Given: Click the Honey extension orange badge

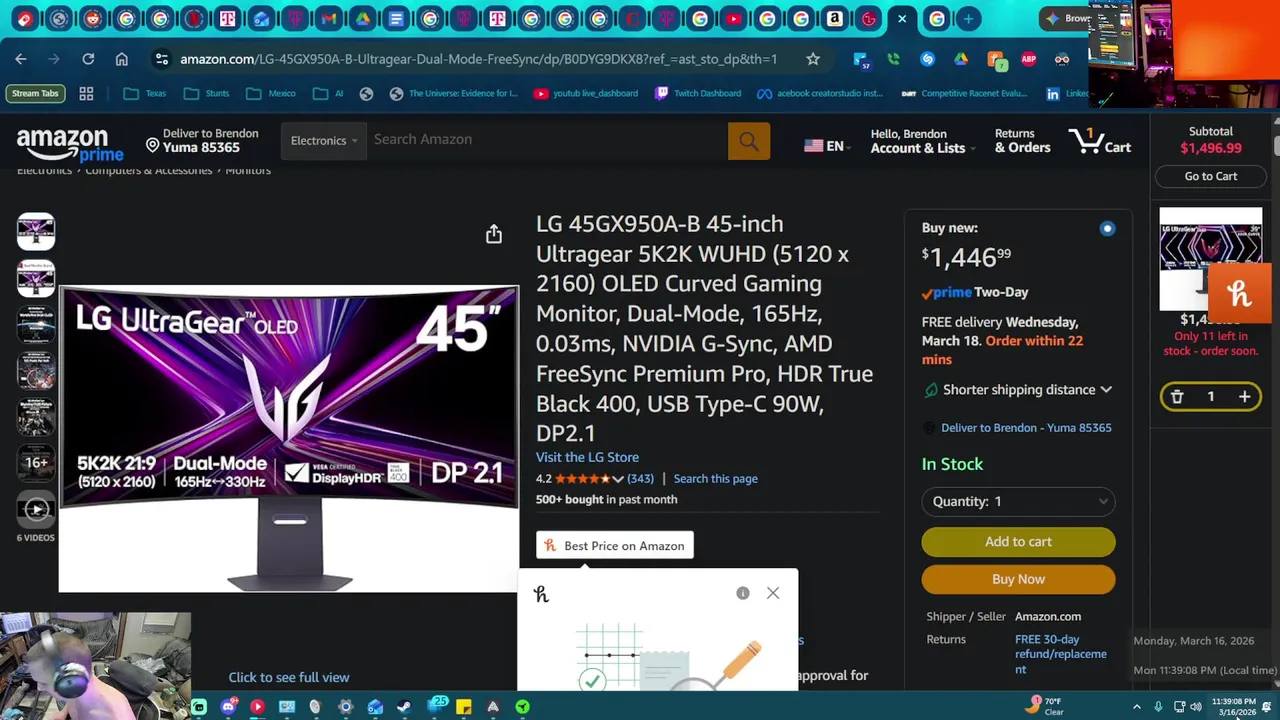Looking at the screenshot, I should point(1240,294).
